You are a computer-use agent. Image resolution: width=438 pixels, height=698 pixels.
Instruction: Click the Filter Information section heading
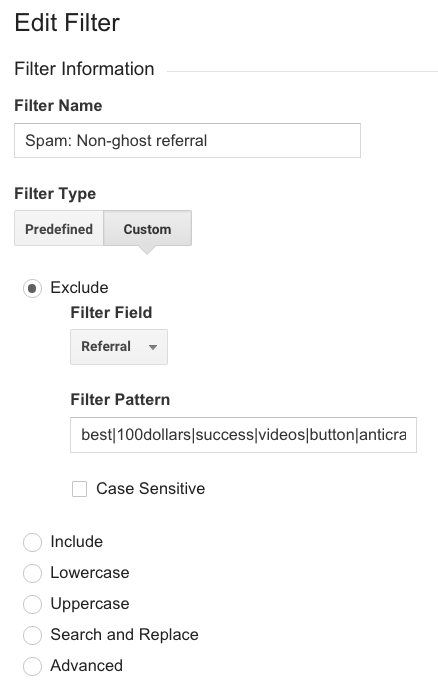[x=84, y=69]
